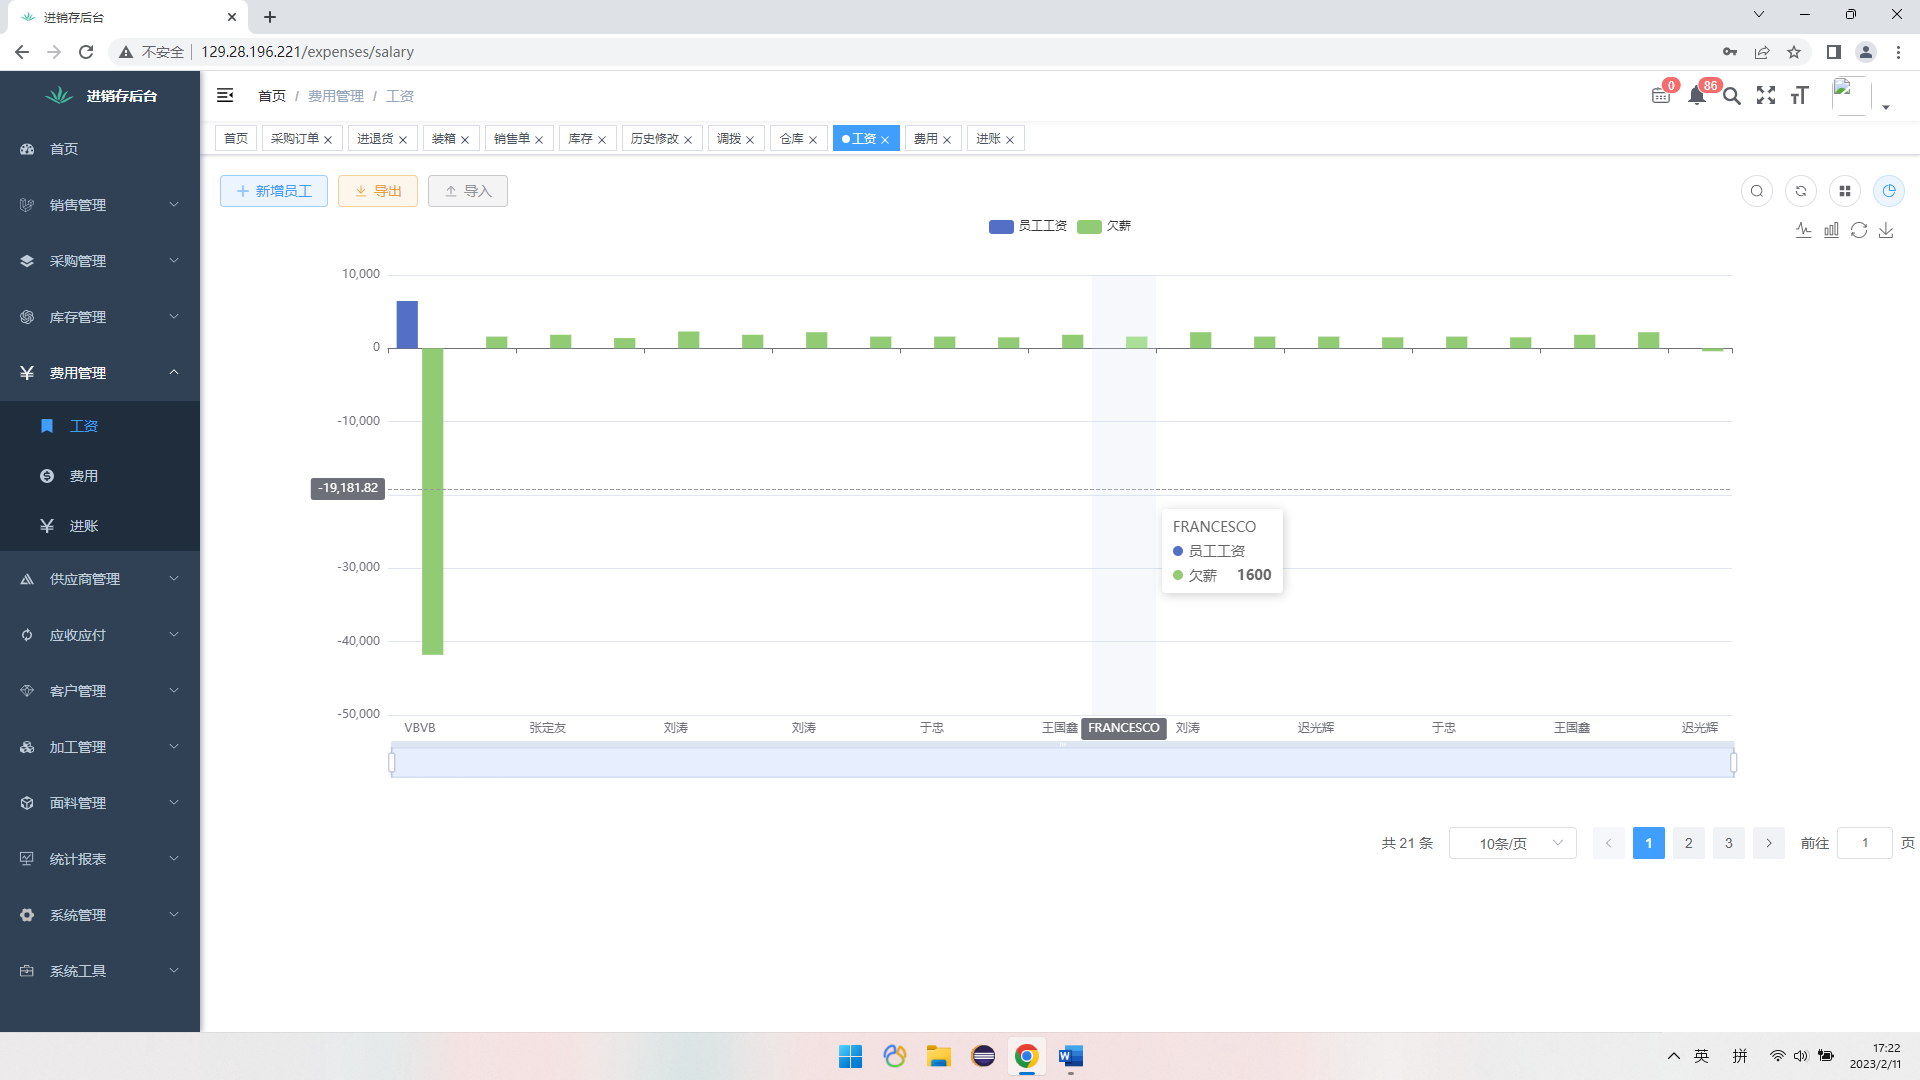
Task: Open the font size setting icon
Action: tap(1800, 96)
